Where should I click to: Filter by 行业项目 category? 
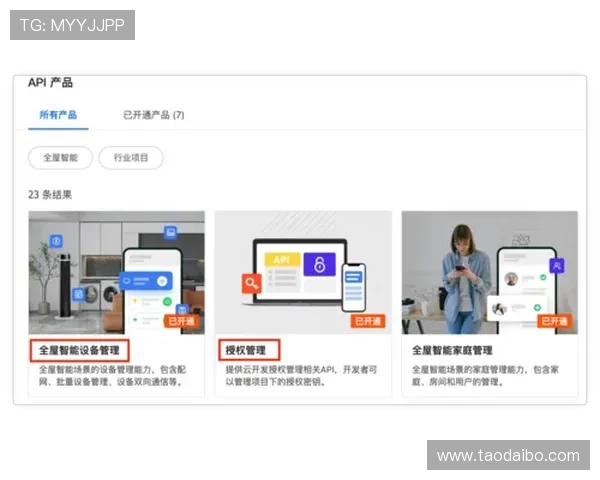coord(131,158)
